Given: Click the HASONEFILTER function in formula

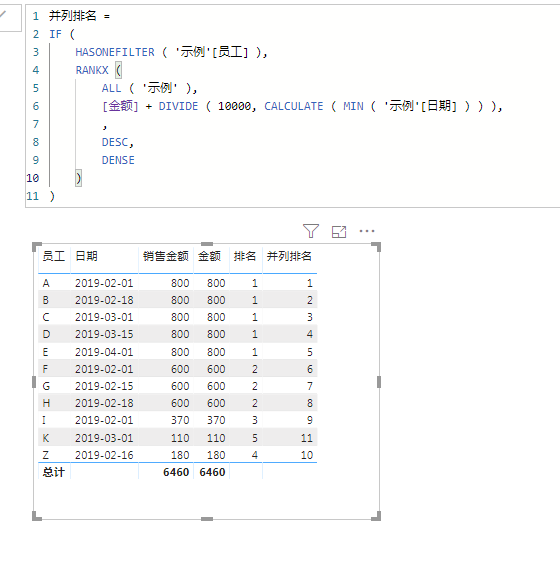Looking at the screenshot, I should tap(115, 52).
